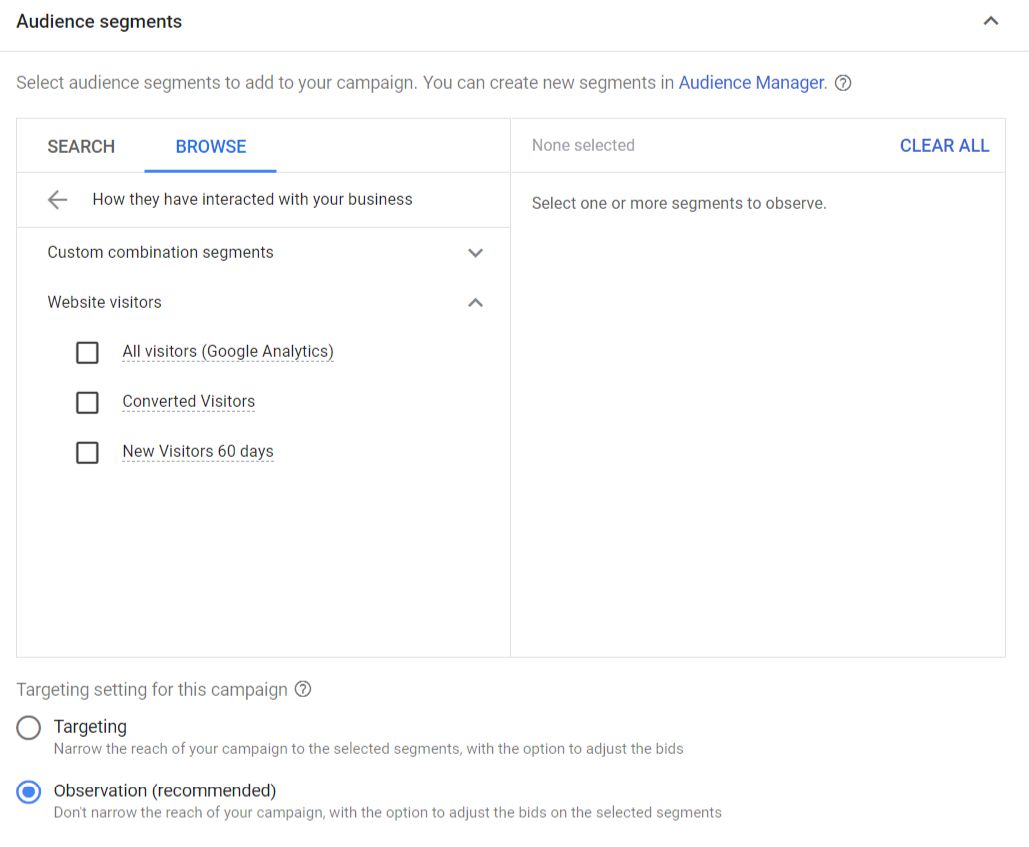Select the Observation (recommended) option

pyautogui.click(x=28, y=791)
